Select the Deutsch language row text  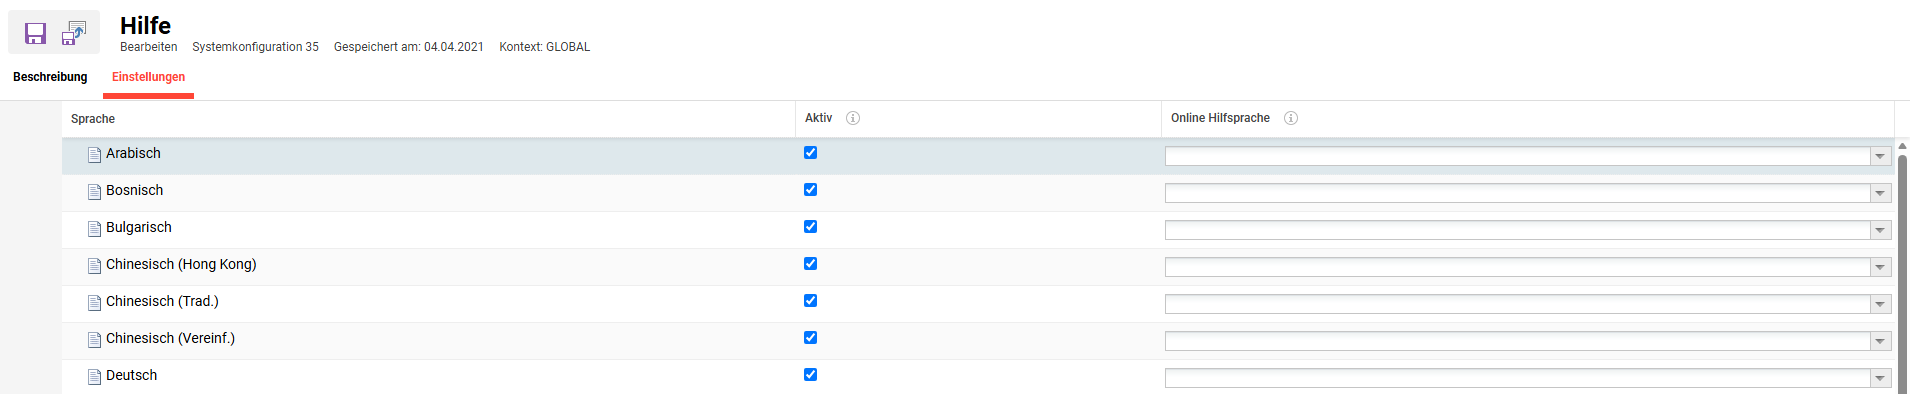pyautogui.click(x=131, y=375)
